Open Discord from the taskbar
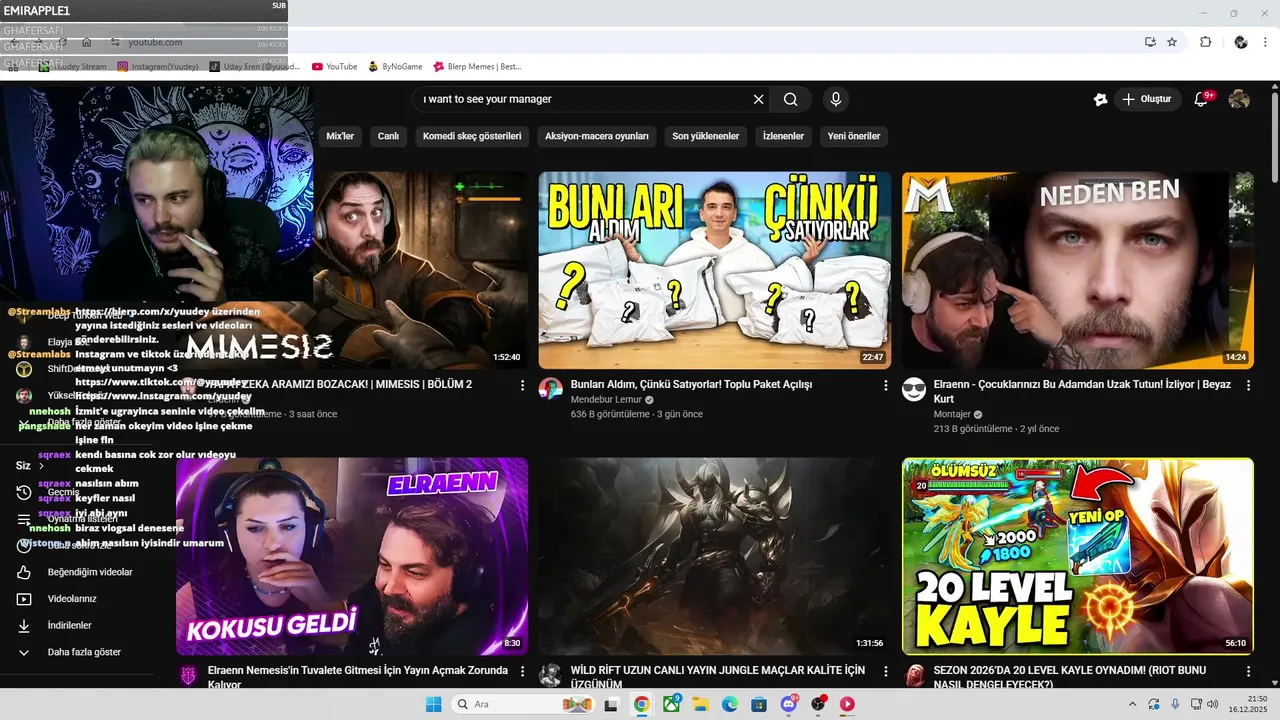Viewport: 1280px width, 720px height. (789, 704)
